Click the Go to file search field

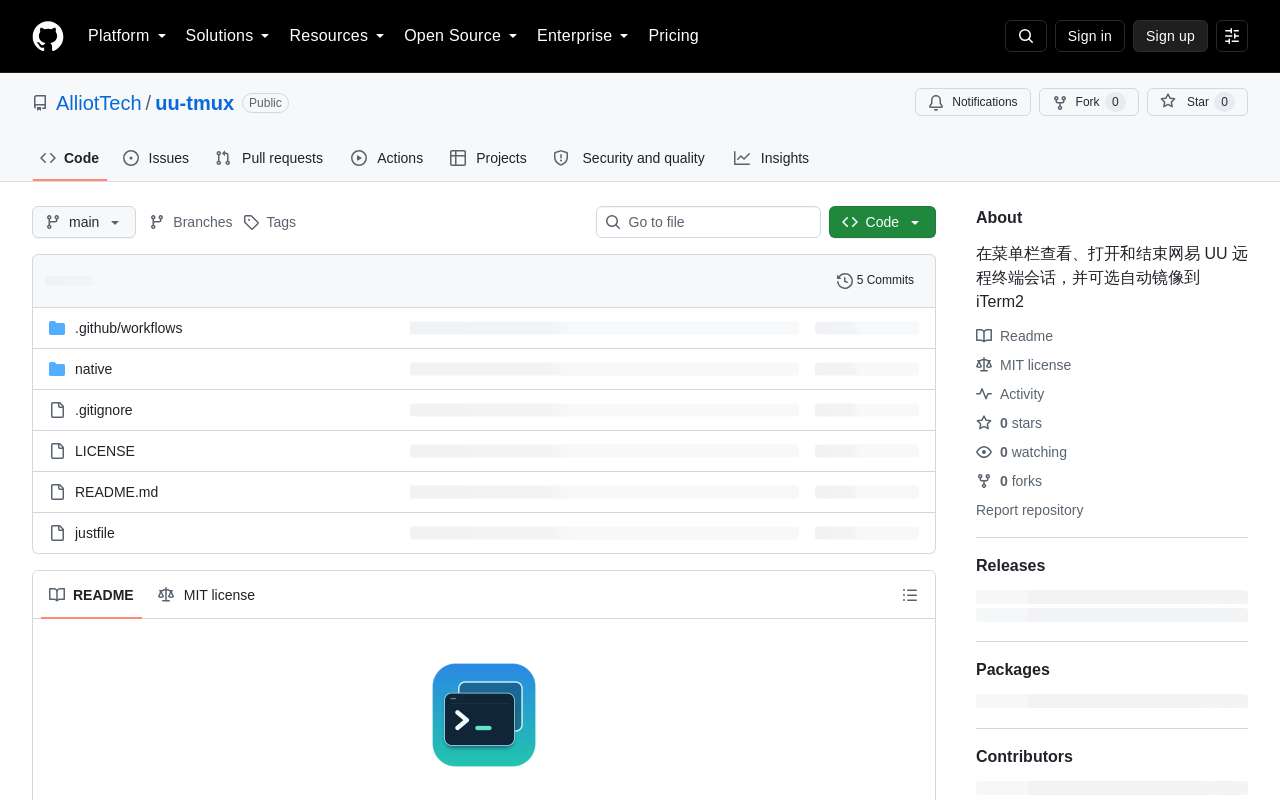point(708,222)
